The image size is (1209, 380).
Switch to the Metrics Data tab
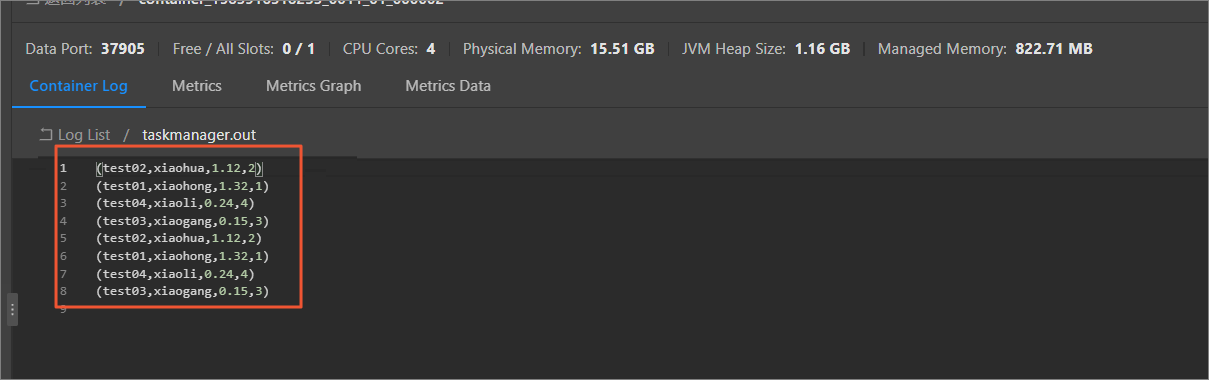coord(448,86)
